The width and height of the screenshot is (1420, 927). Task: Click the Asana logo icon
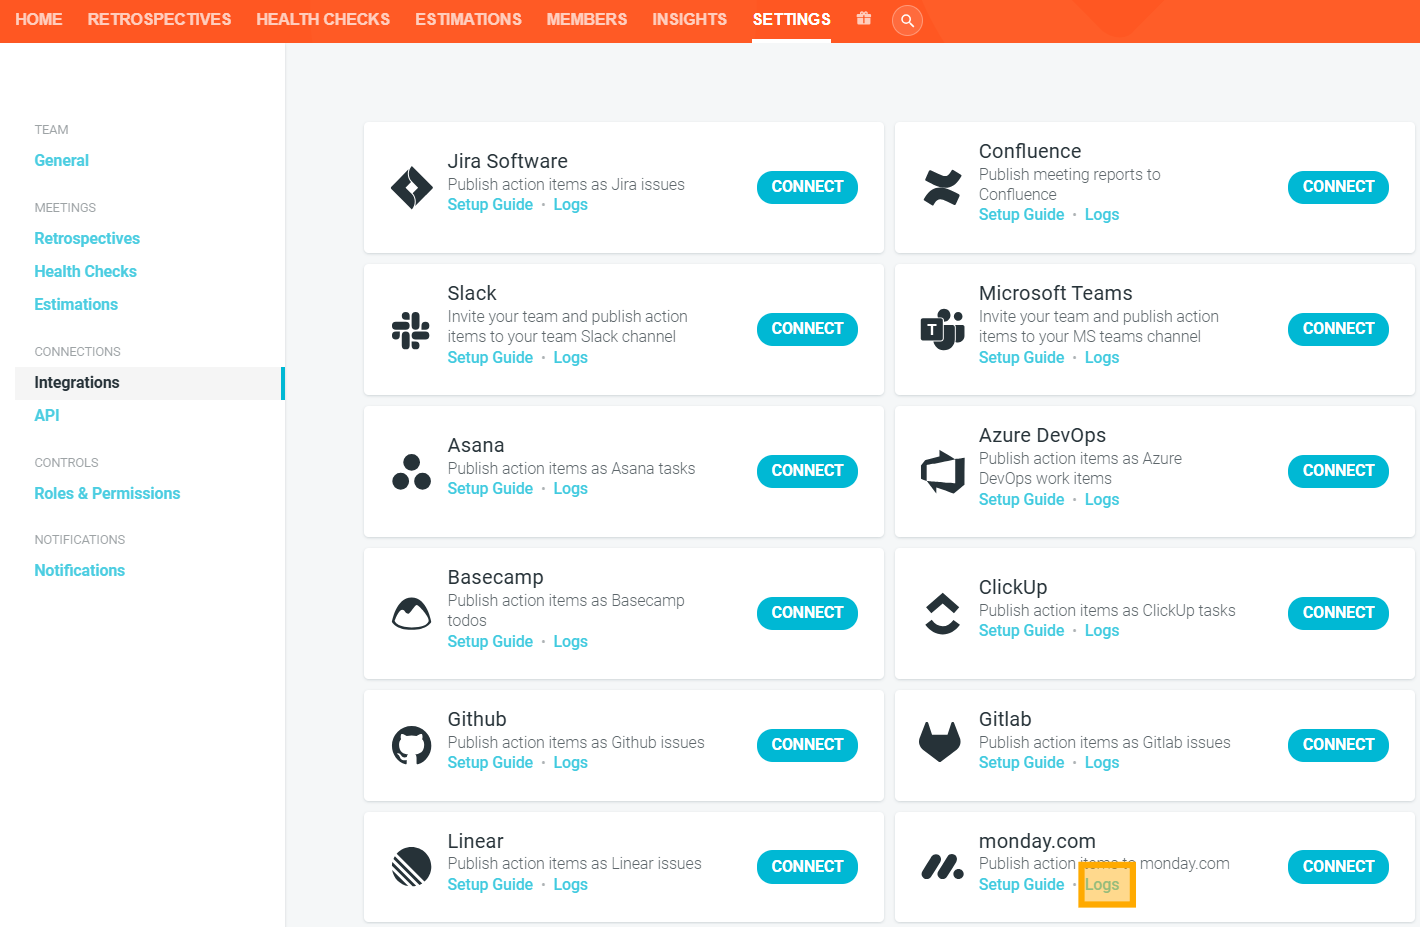click(x=411, y=472)
